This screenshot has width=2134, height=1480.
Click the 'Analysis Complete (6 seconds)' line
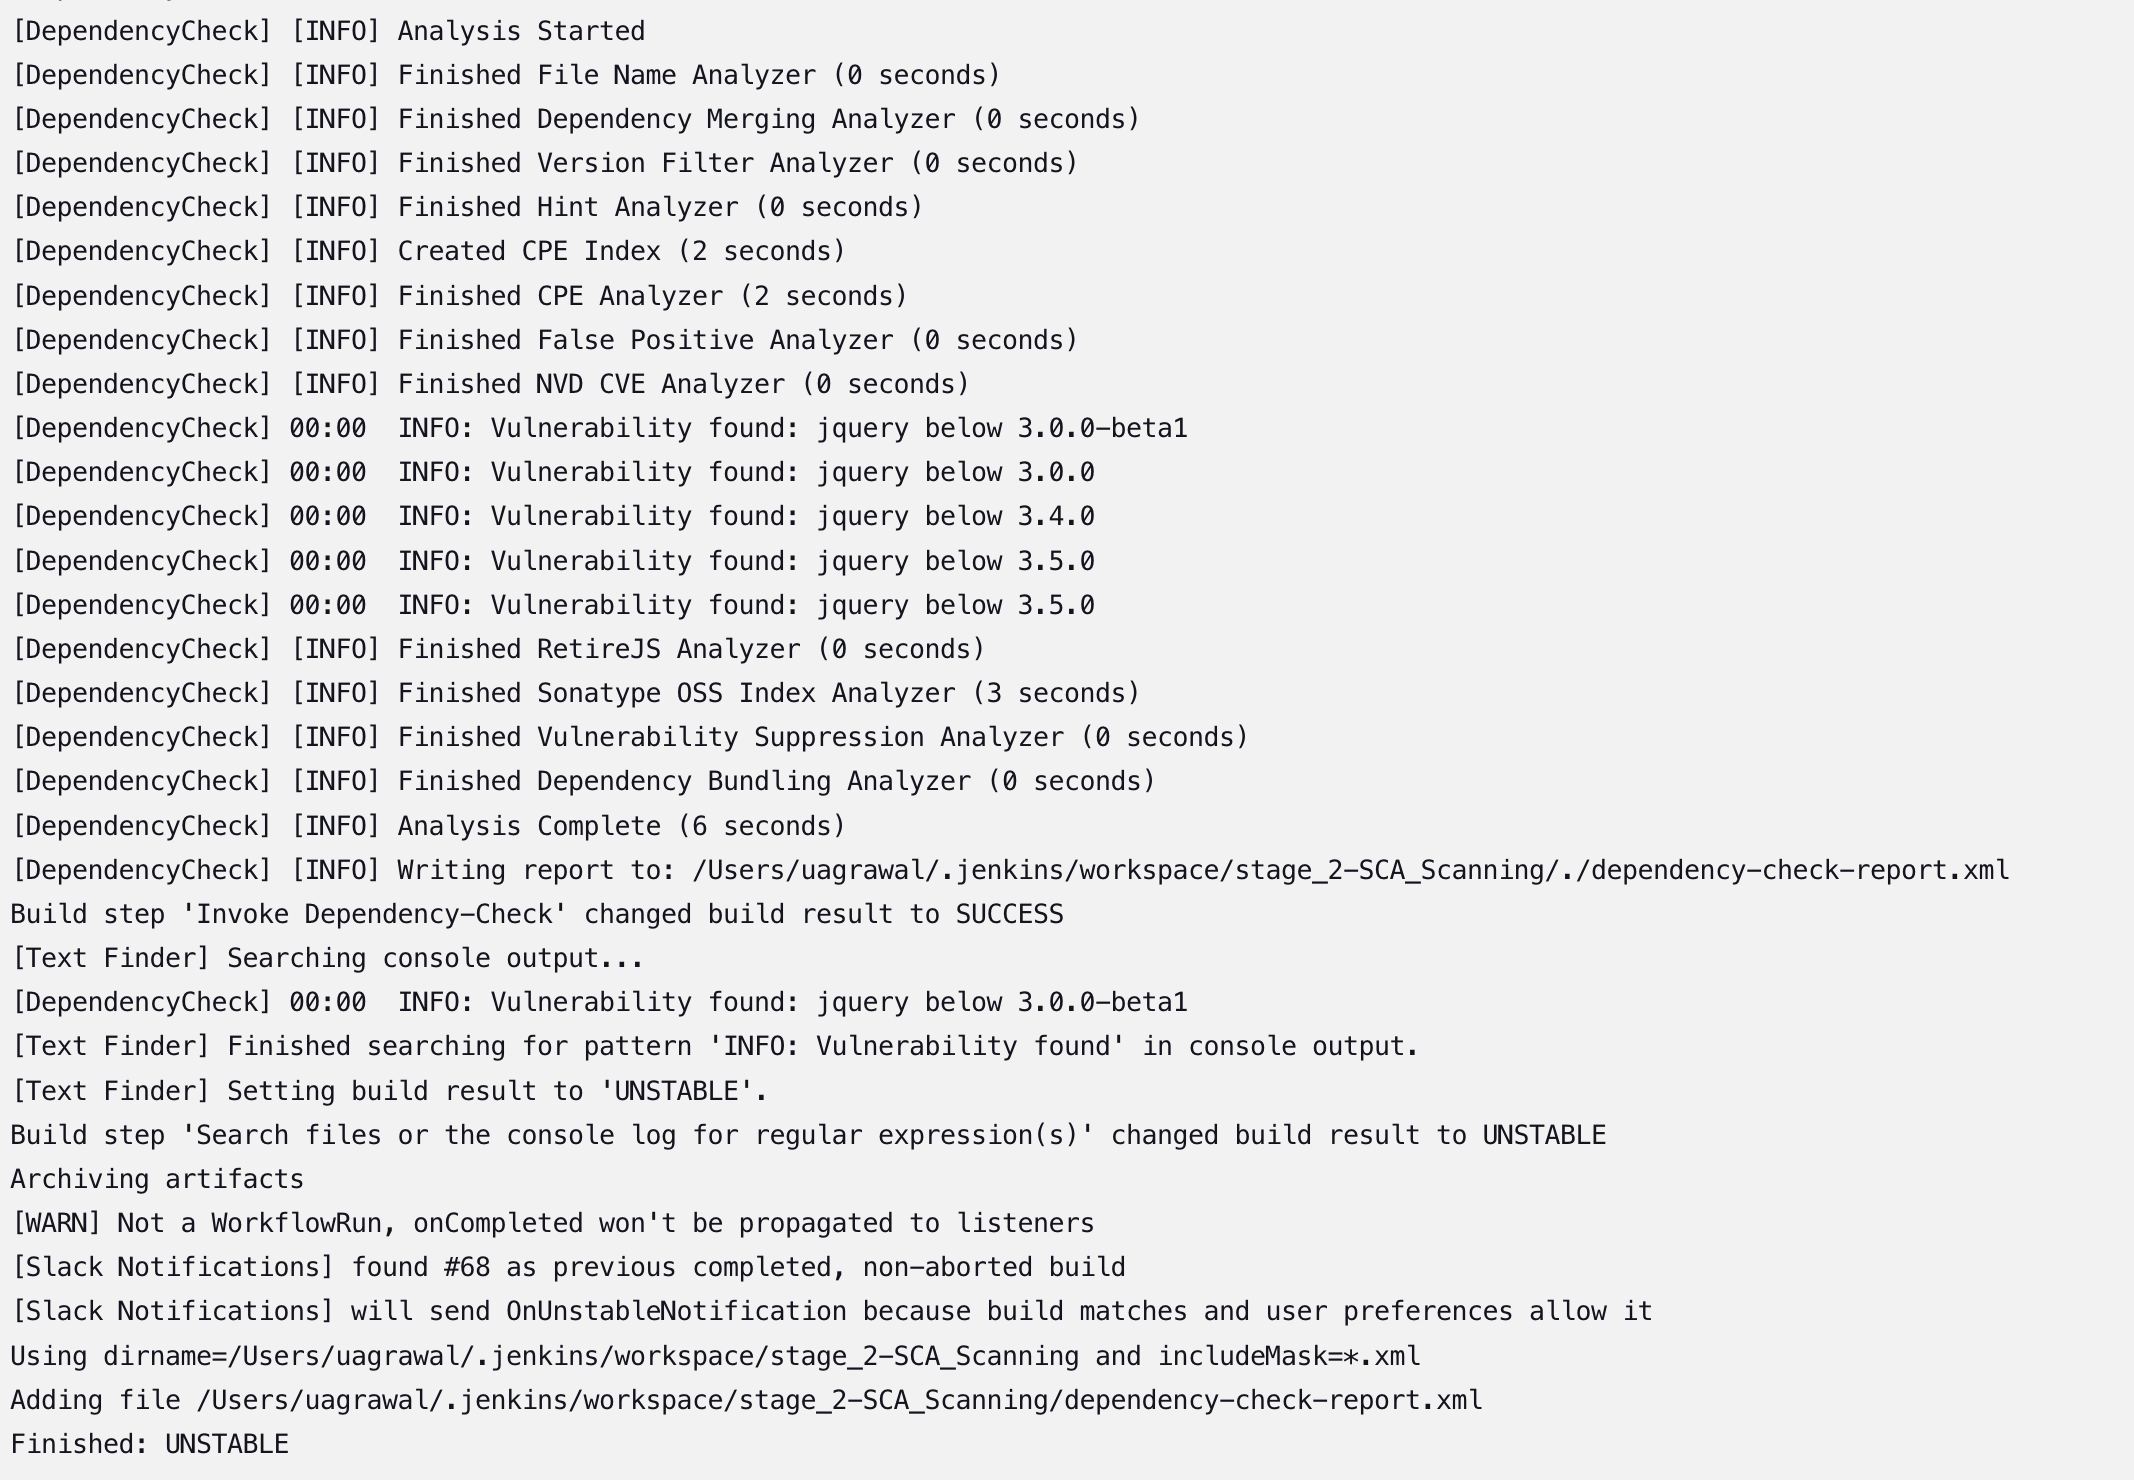point(428,826)
